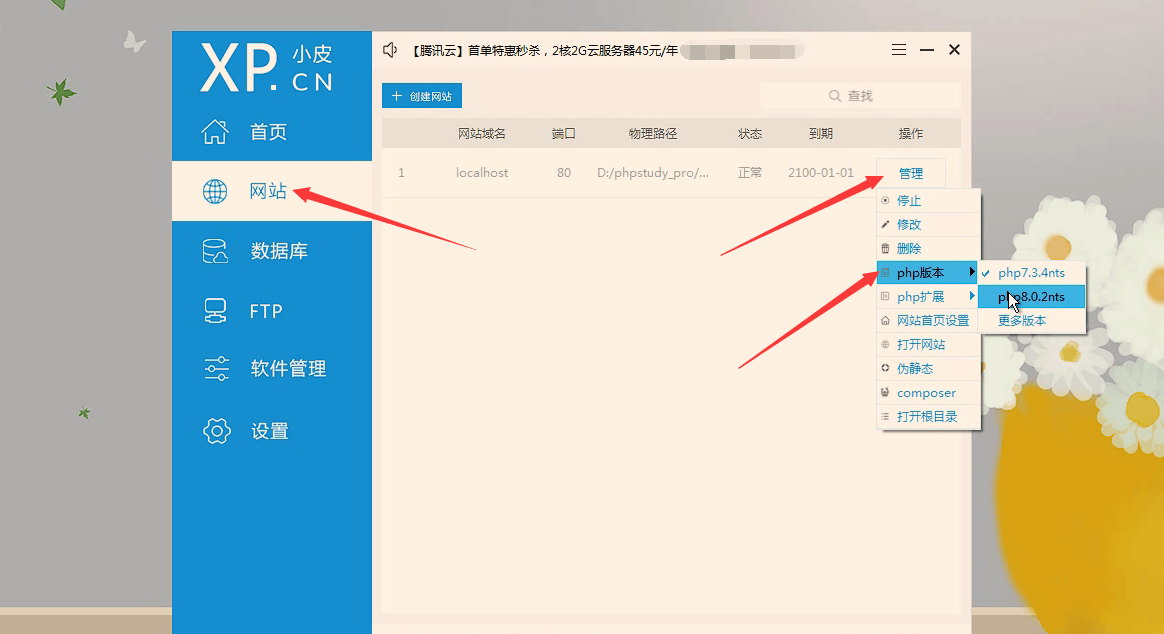Click the 网站域名 column header
This screenshot has width=1164, height=634.
482,134
